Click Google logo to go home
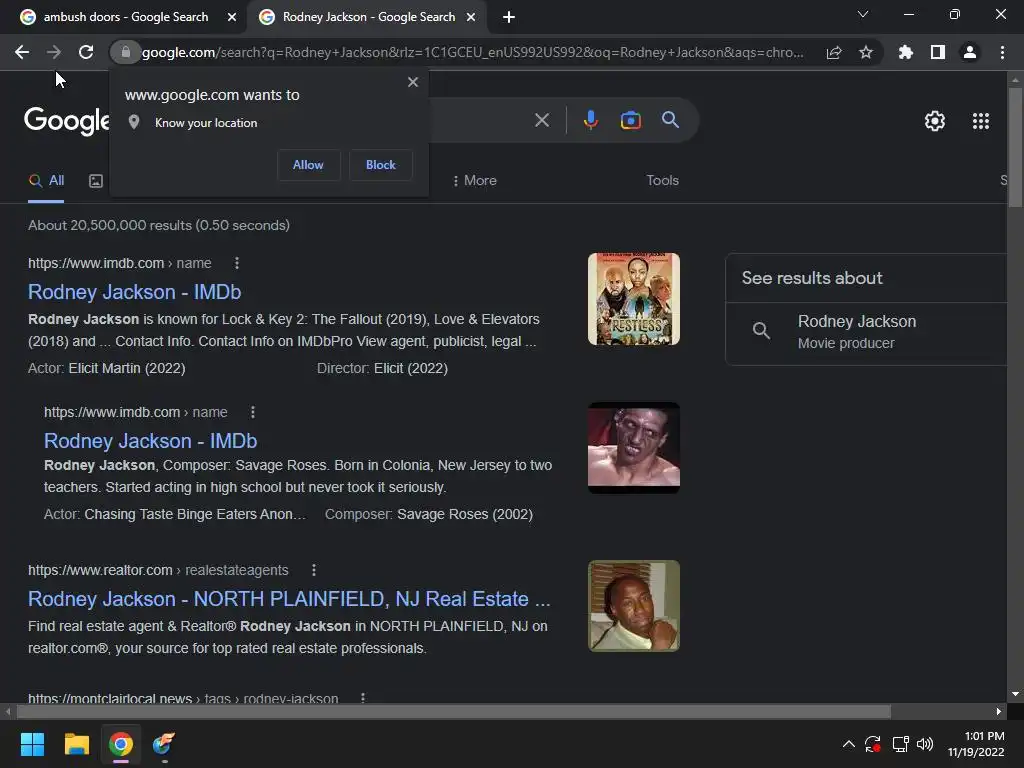Viewport: 1024px width, 768px height. tap(67, 121)
